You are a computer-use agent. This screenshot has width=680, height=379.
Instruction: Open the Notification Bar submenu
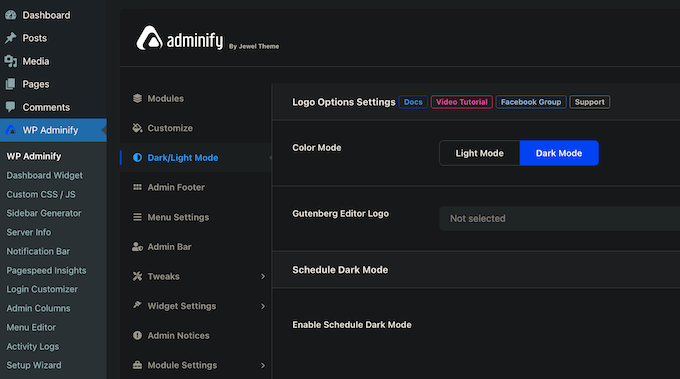click(38, 251)
